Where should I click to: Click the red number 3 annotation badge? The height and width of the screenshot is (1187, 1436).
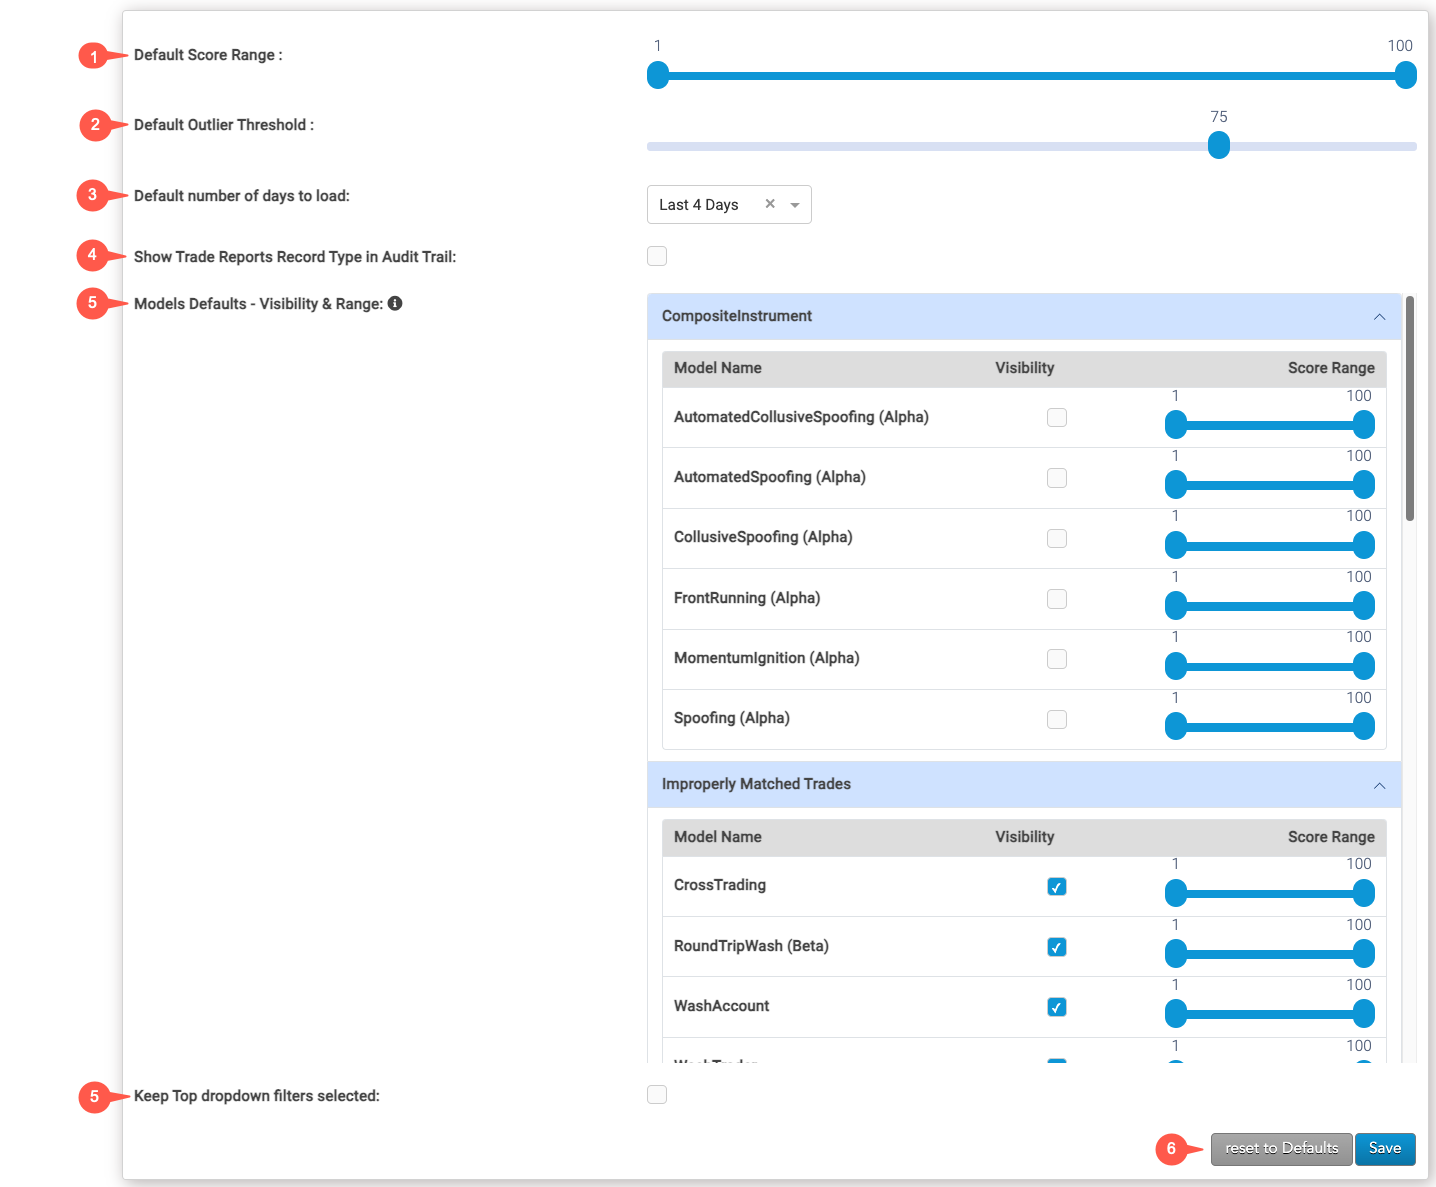click(x=92, y=195)
